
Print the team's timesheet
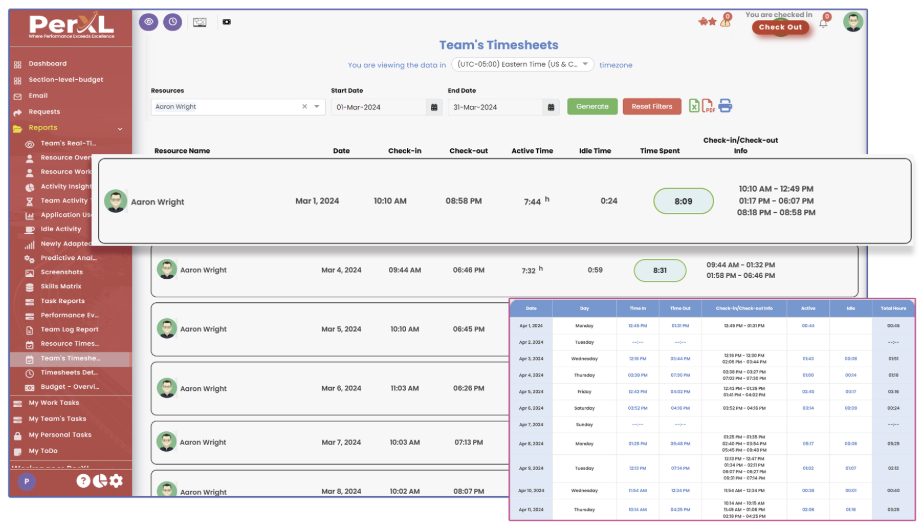point(725,106)
